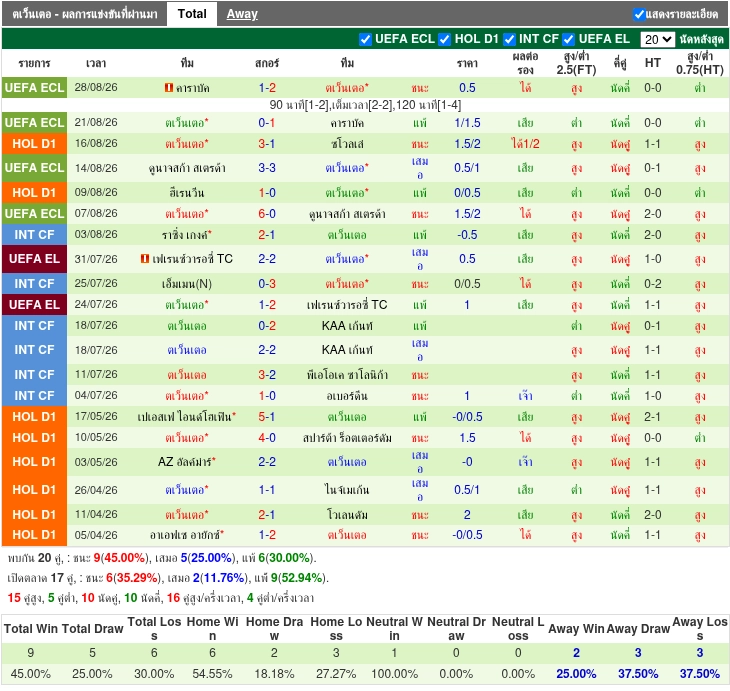This screenshot has height=691, width=730.
Task: Toggle the HOL D1 filter checkbox
Action: coord(445,40)
